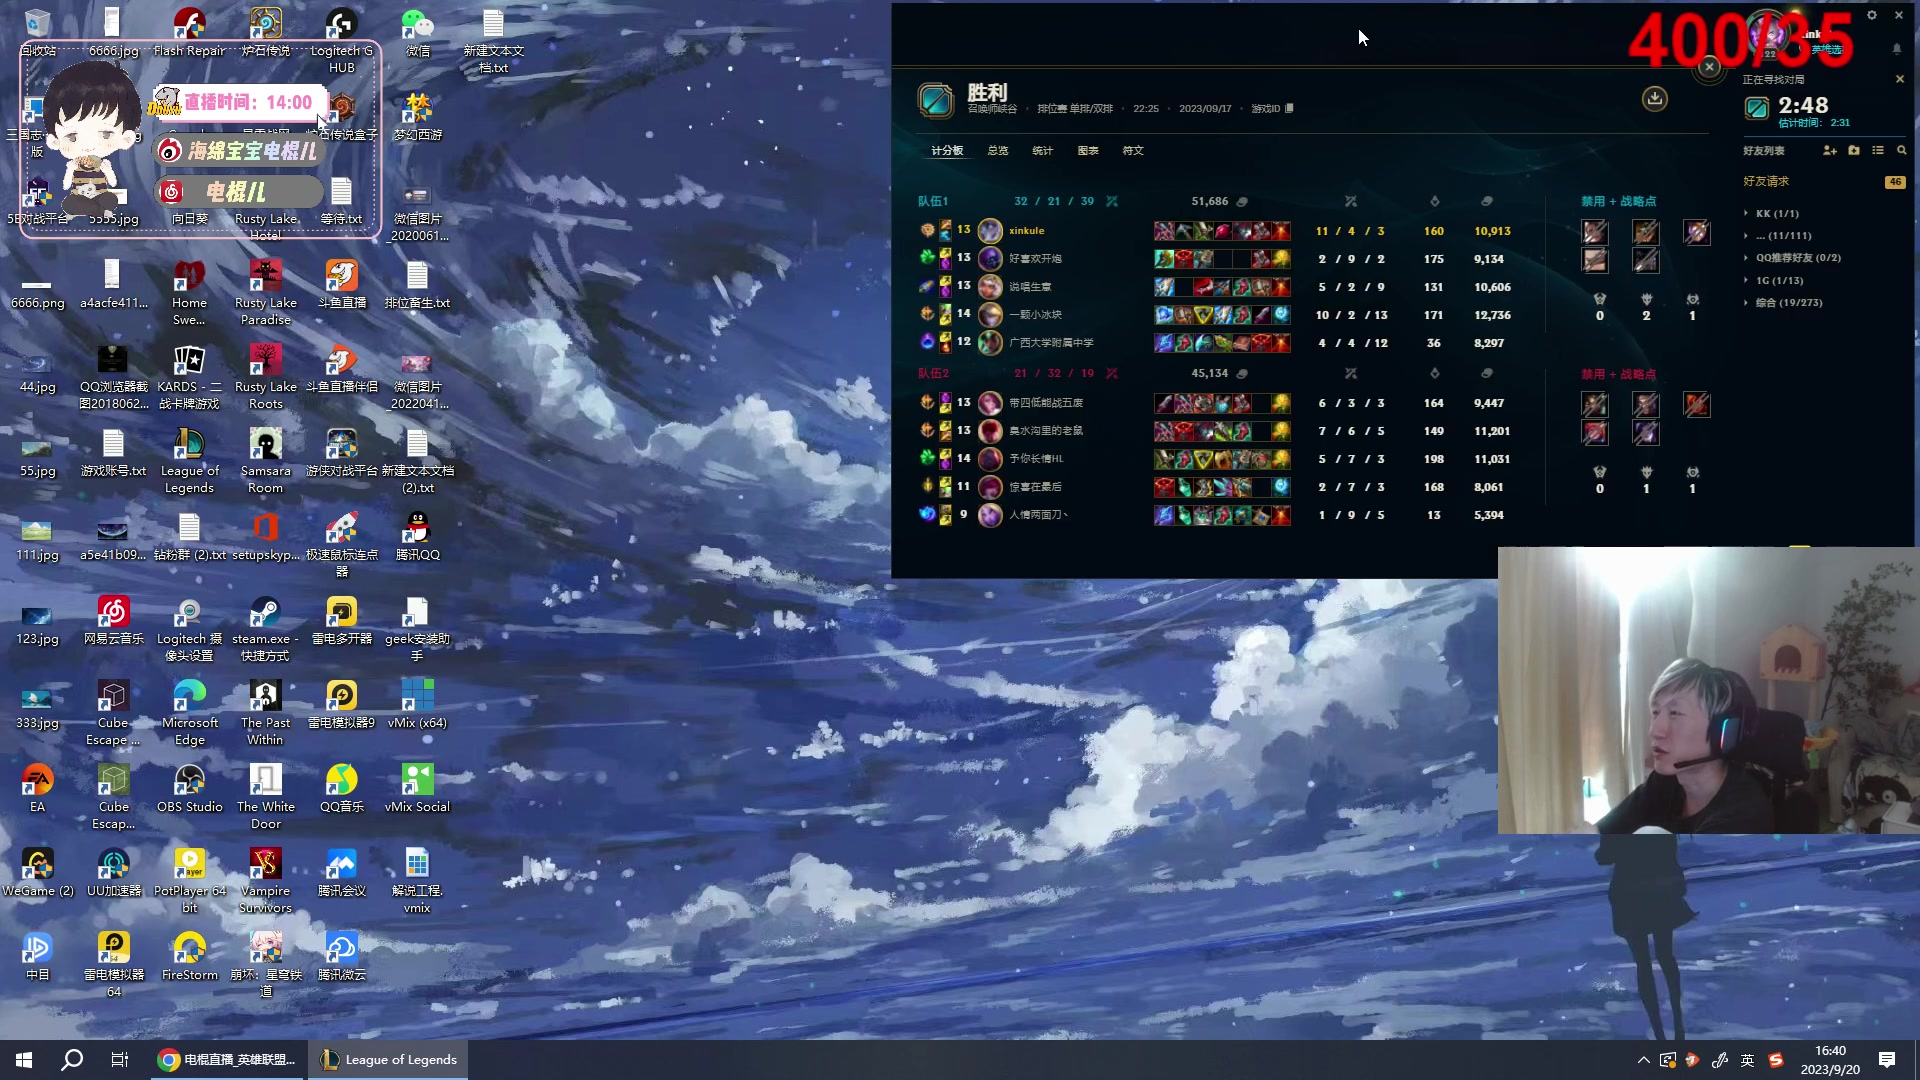Select 予你长情HL's champion portrait

click(x=990, y=459)
